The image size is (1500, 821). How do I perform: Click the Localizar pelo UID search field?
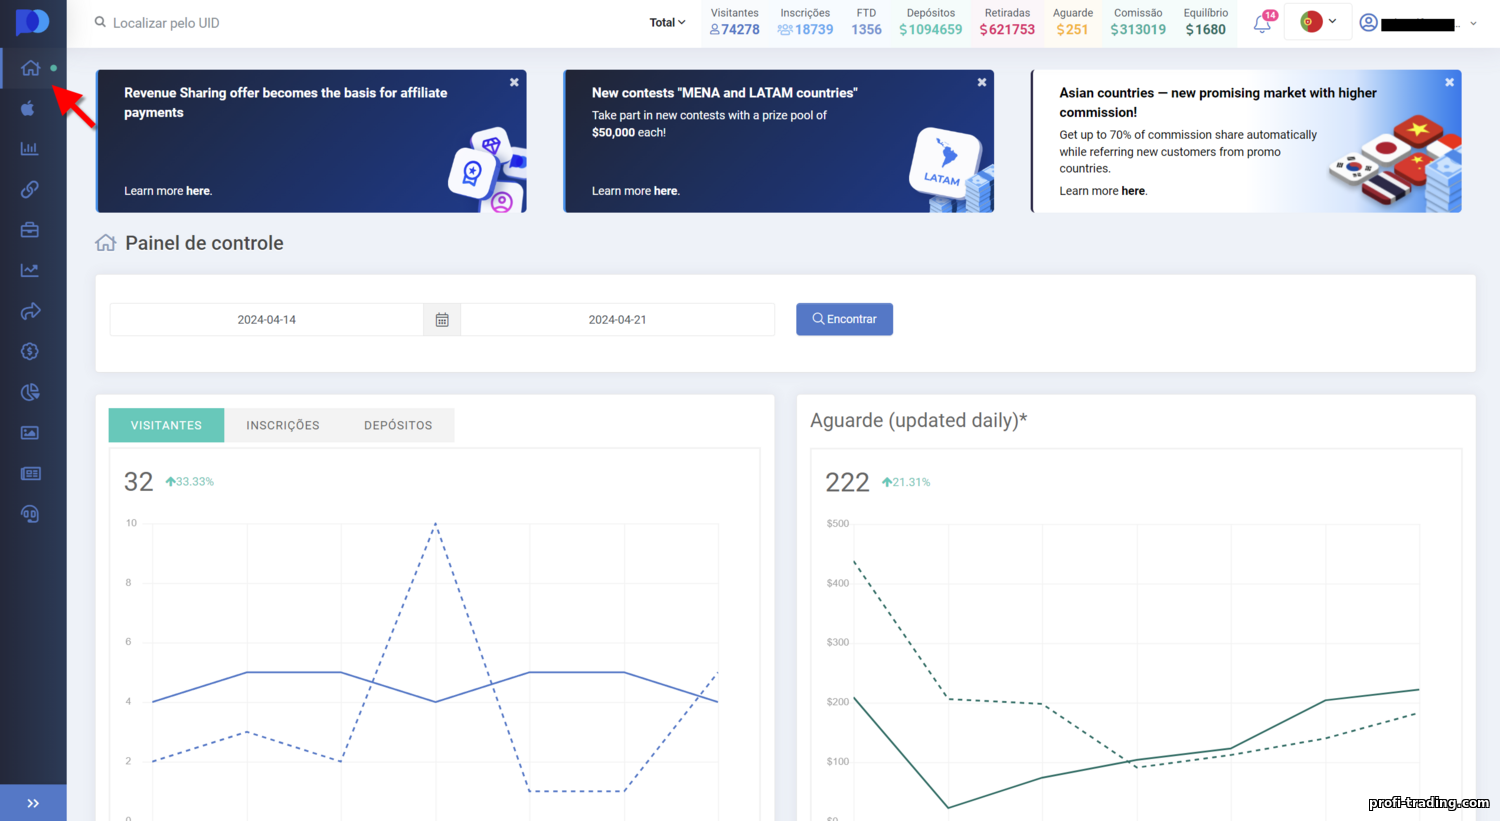pos(166,23)
